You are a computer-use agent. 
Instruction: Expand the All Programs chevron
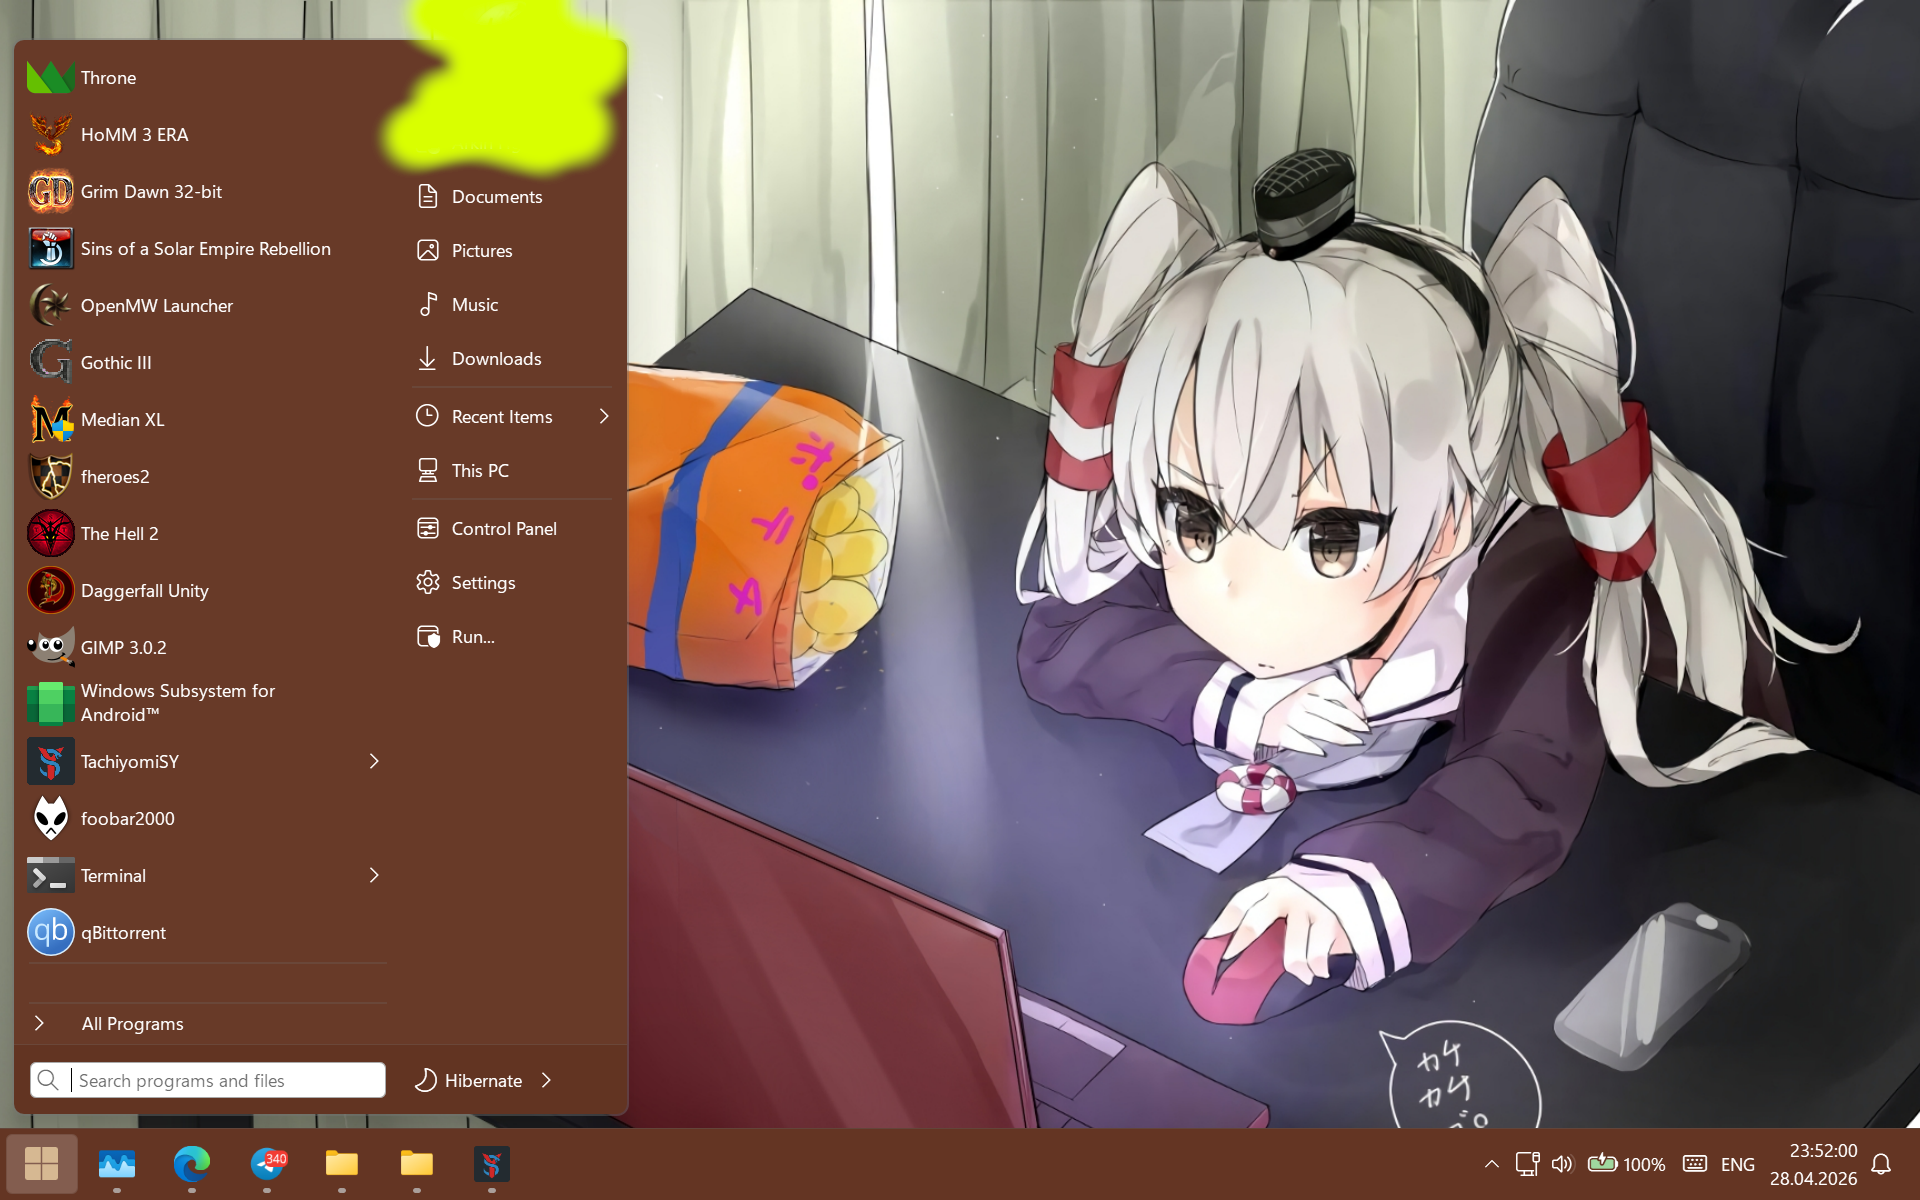coord(39,1024)
